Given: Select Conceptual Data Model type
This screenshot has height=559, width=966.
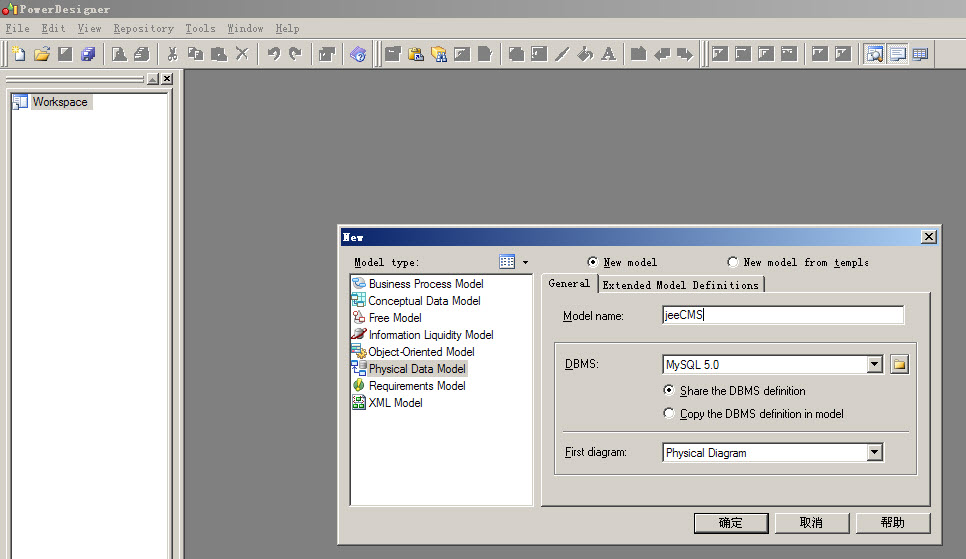Looking at the screenshot, I should point(424,301).
